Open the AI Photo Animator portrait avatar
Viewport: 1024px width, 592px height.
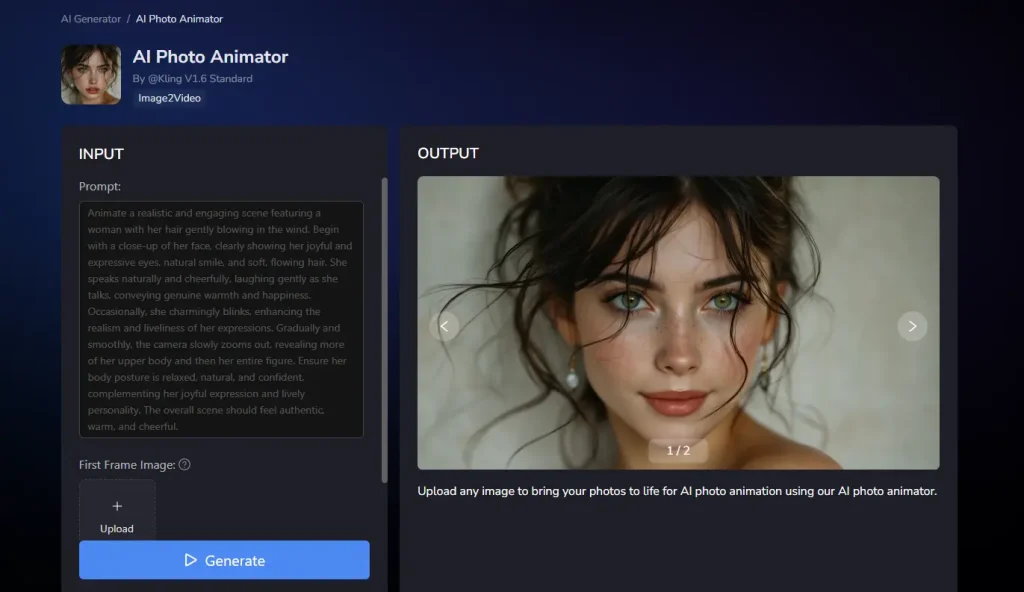(91, 75)
